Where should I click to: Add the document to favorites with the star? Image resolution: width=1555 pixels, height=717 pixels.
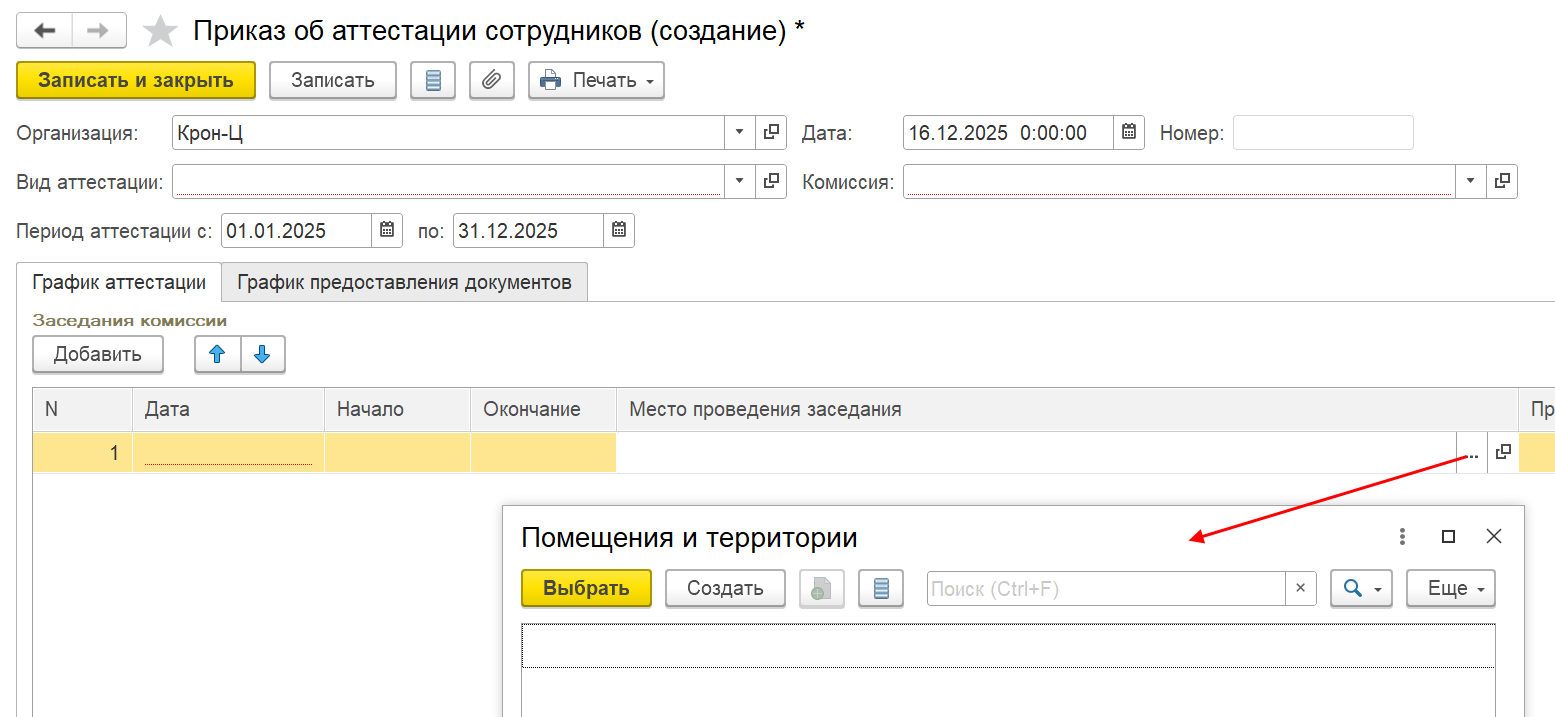tap(160, 32)
